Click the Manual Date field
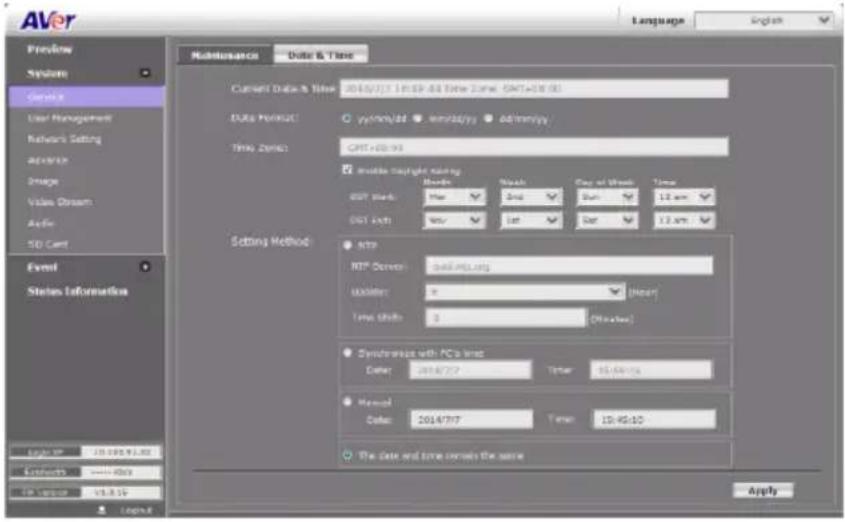Image resolution: width=845 pixels, height=522 pixels. click(x=472, y=419)
